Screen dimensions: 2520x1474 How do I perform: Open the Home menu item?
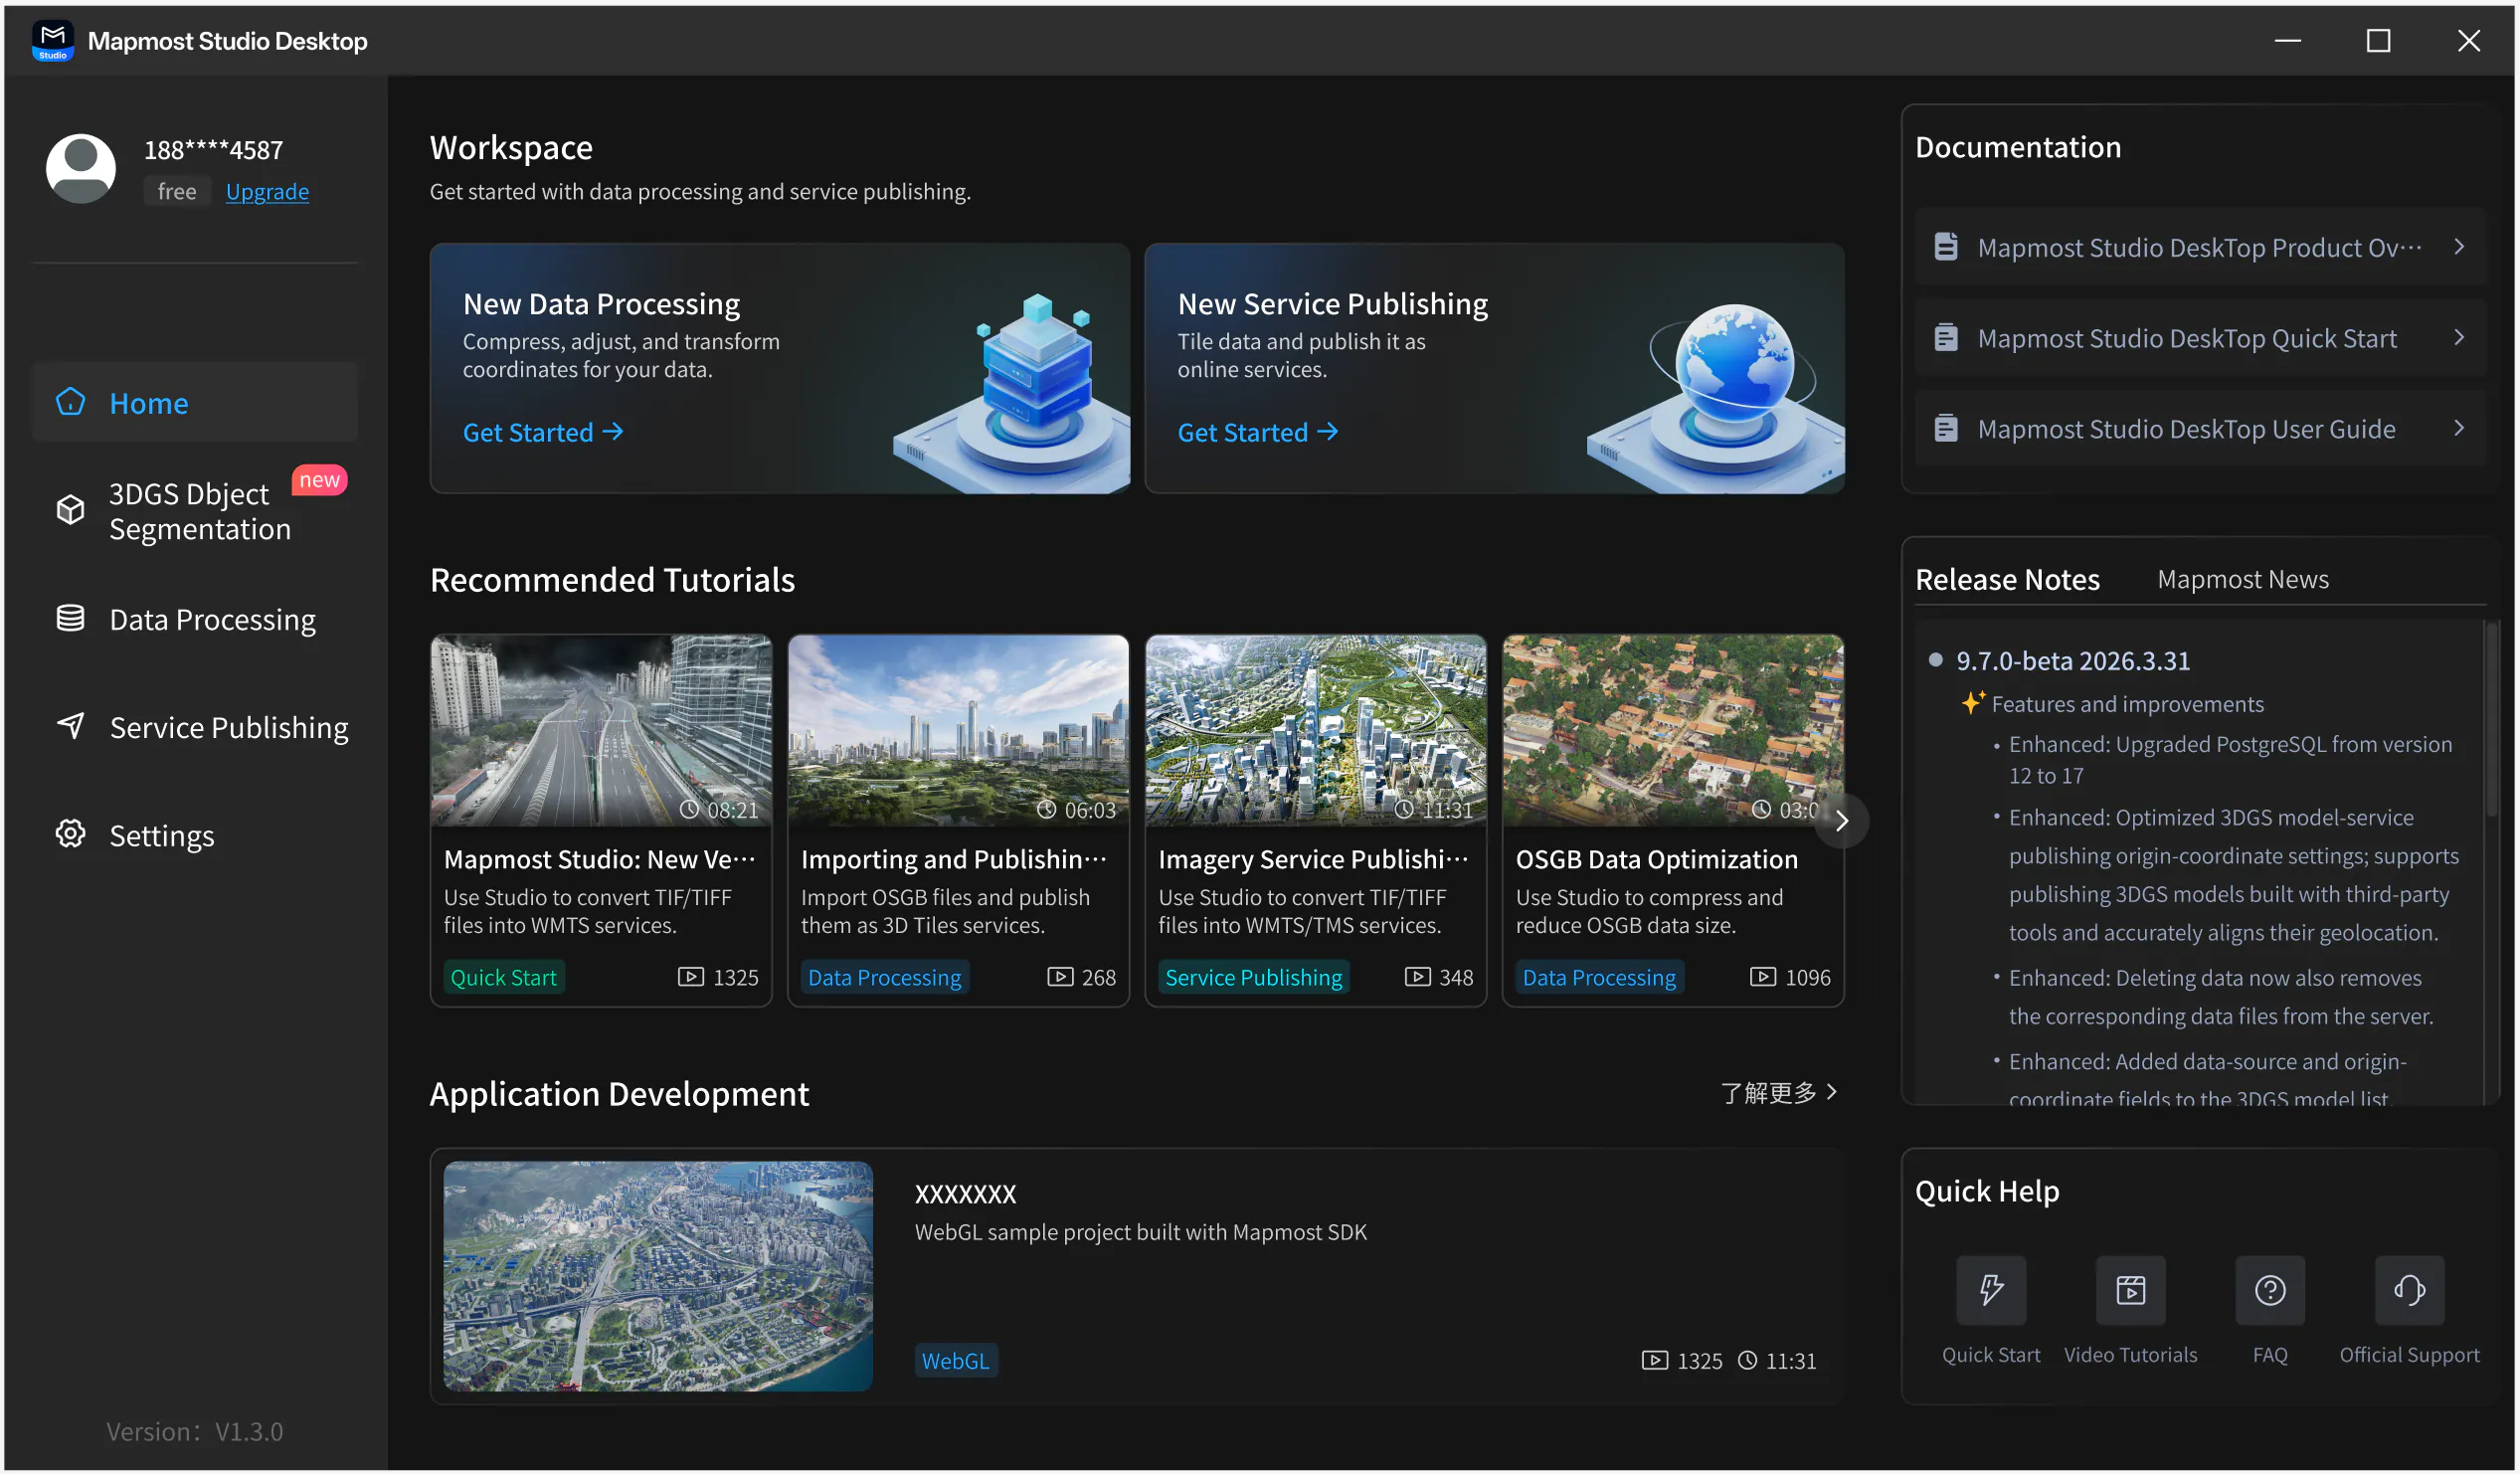[x=195, y=402]
